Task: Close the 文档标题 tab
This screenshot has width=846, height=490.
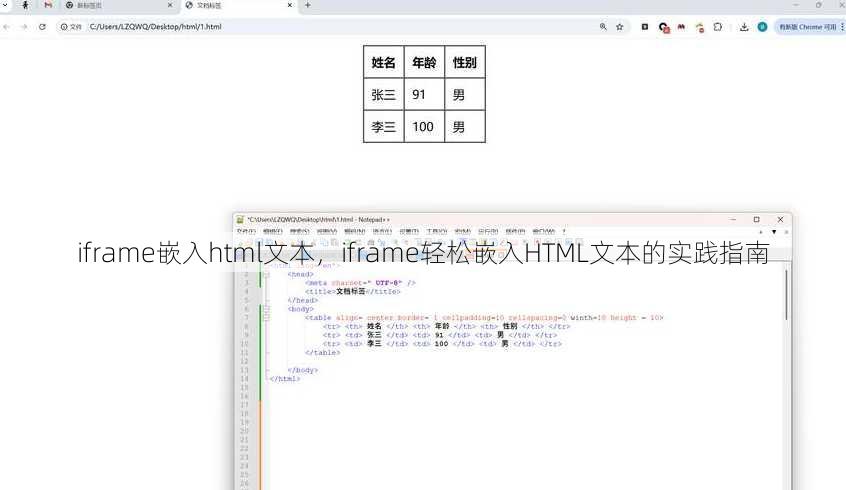Action: click(x=290, y=5)
